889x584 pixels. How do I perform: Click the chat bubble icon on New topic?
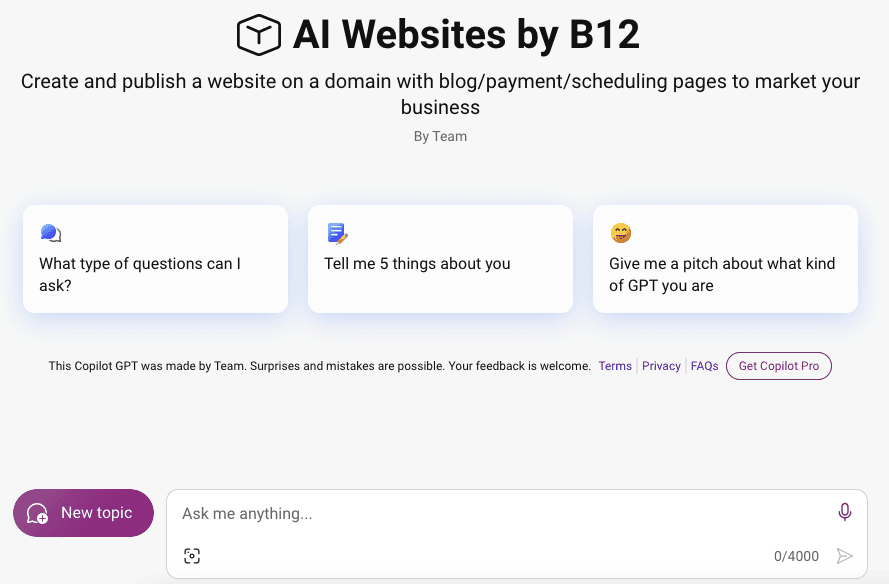(36, 512)
